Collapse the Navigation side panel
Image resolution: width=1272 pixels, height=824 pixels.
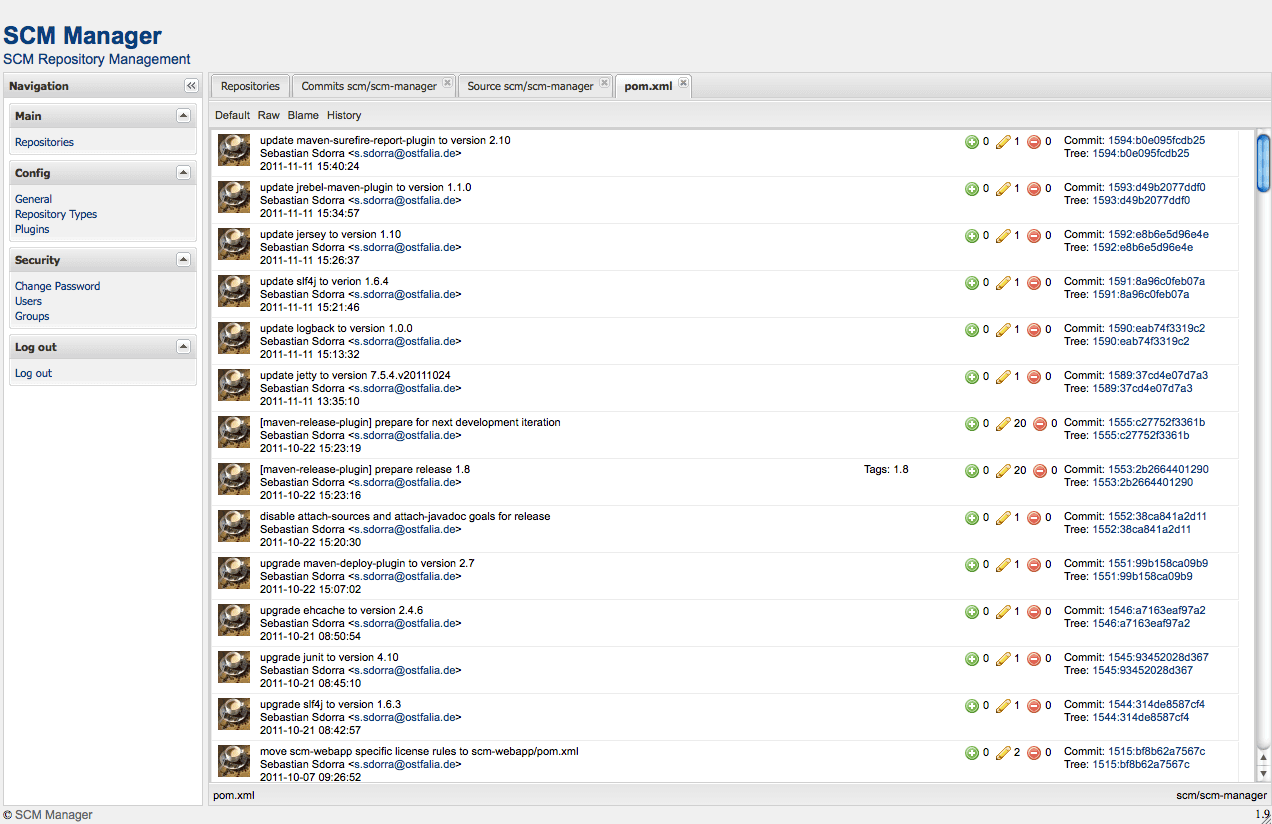(191, 86)
